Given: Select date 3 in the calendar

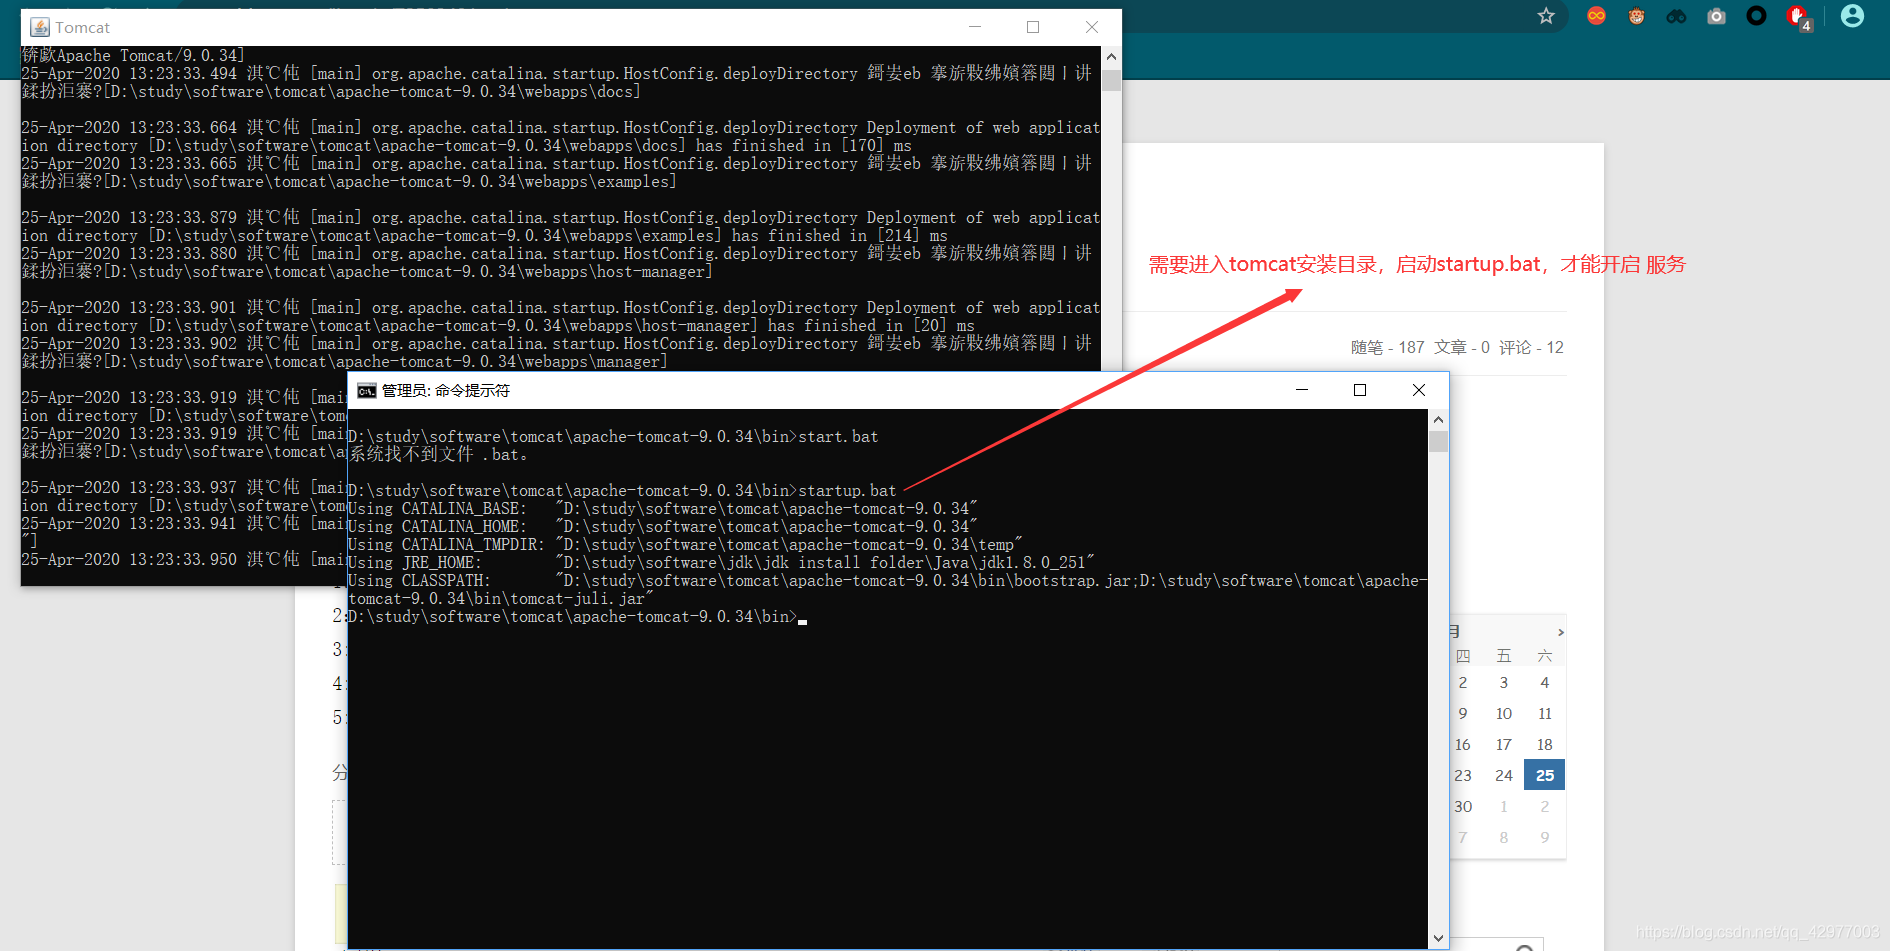Looking at the screenshot, I should click(1503, 682).
